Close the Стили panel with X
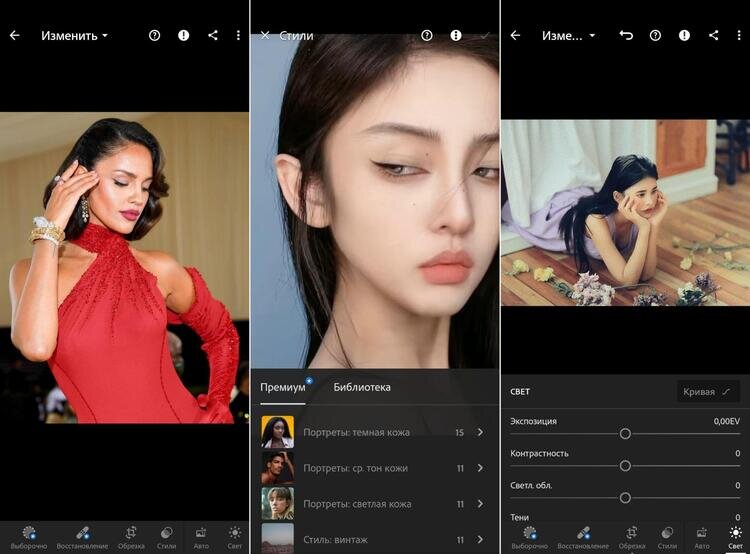The height and width of the screenshot is (554, 750). point(265,35)
